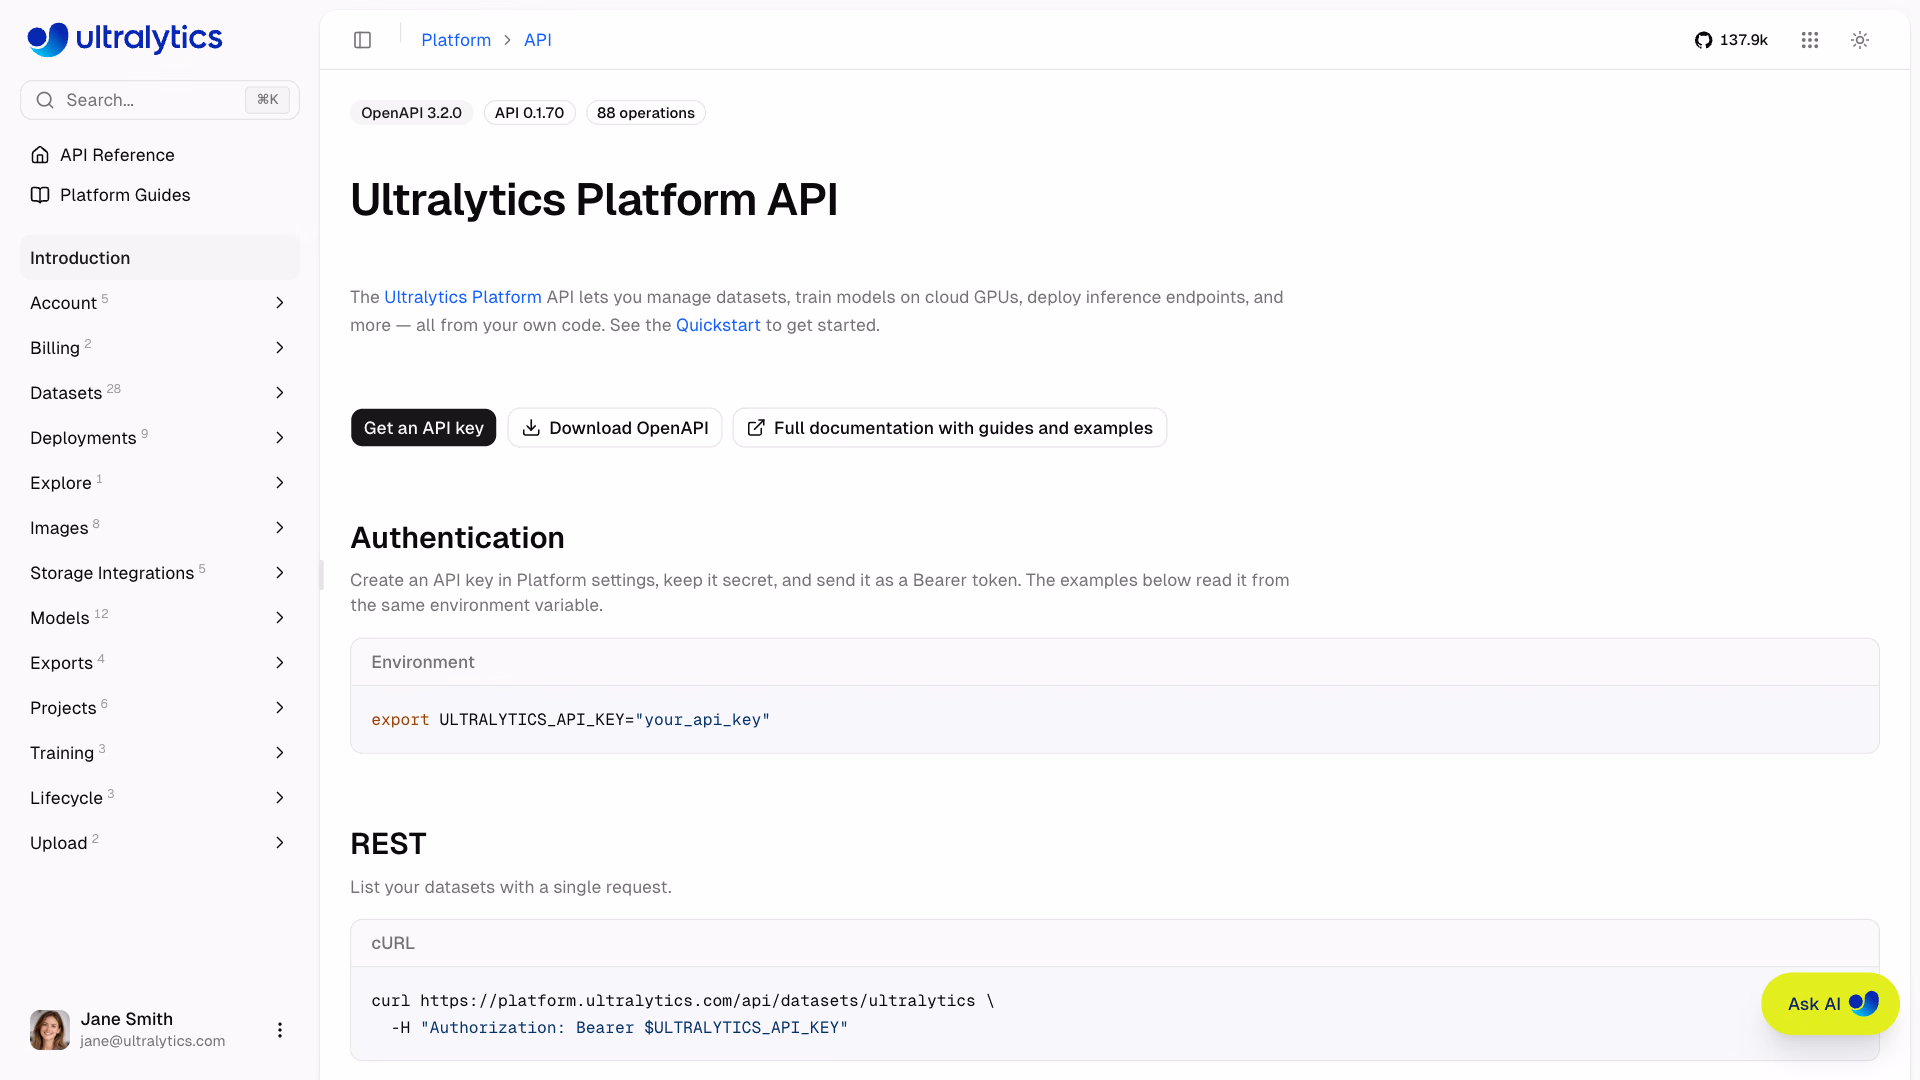
Task: Select the Introduction sidebar item
Action: coord(160,258)
